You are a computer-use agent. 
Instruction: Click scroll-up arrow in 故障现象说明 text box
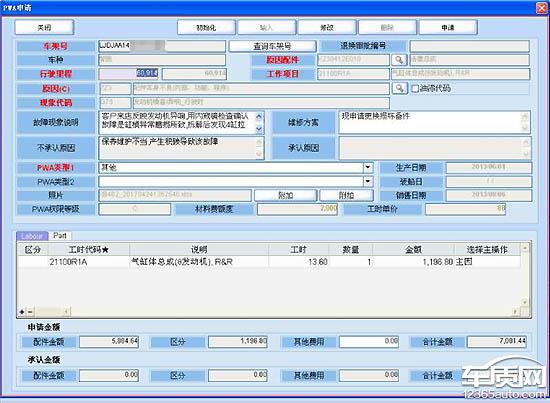[x=259, y=117]
